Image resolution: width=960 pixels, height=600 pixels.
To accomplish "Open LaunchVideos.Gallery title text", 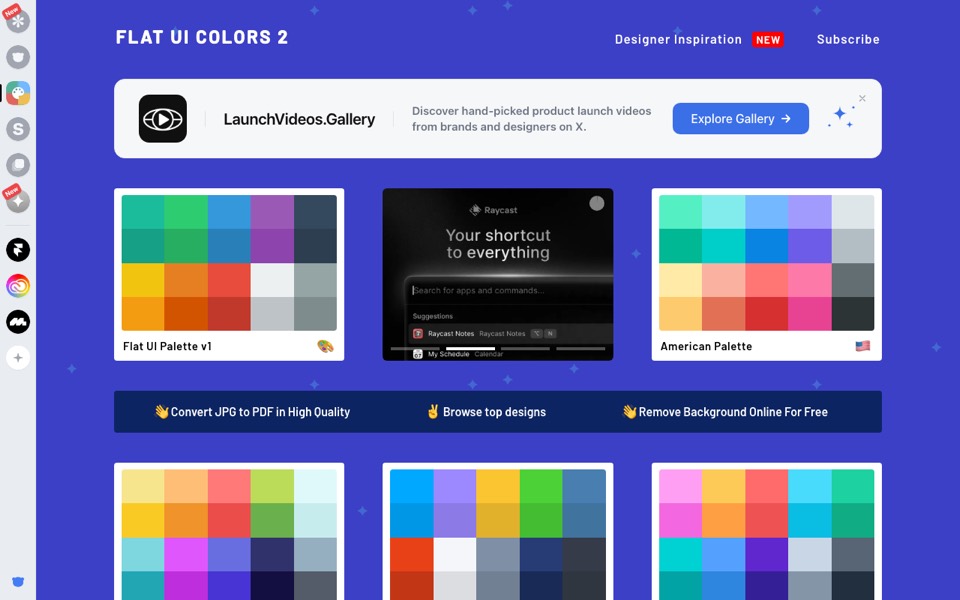I will [x=299, y=119].
